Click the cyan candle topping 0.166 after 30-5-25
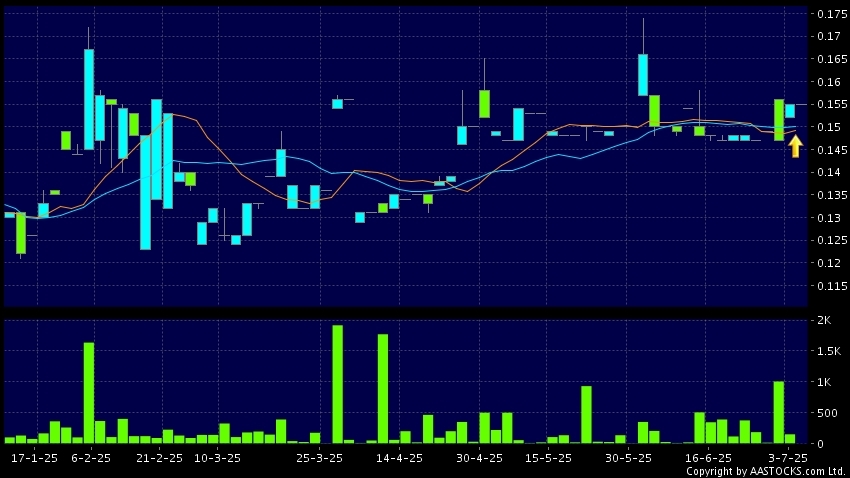This screenshot has height=478, width=850. point(643,75)
